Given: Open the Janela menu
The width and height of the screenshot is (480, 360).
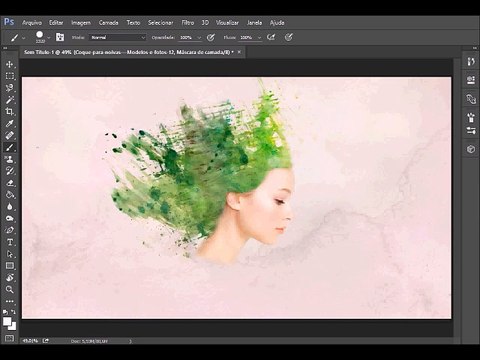Looking at the screenshot, I should pos(254,23).
